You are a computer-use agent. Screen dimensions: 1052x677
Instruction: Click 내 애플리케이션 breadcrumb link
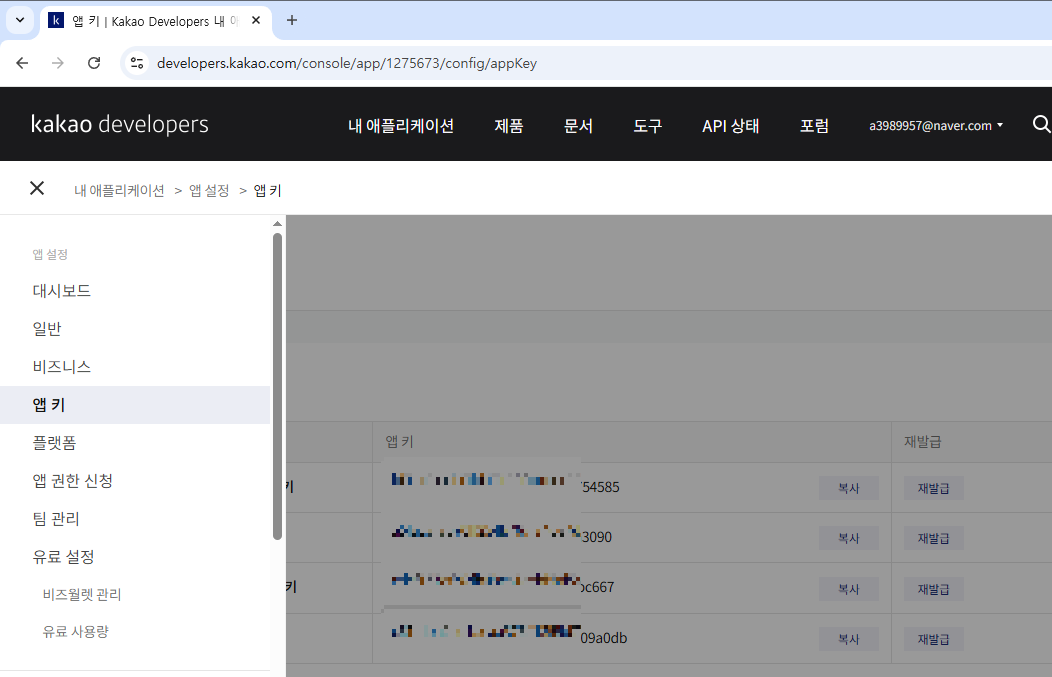click(x=119, y=191)
